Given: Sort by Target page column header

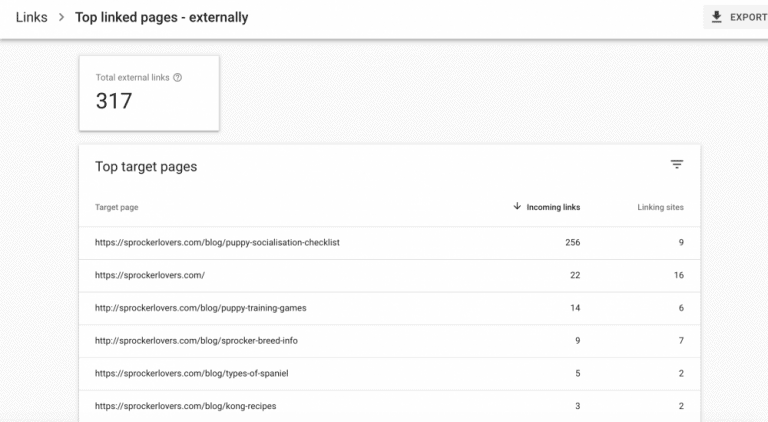Looking at the screenshot, I should click(117, 207).
